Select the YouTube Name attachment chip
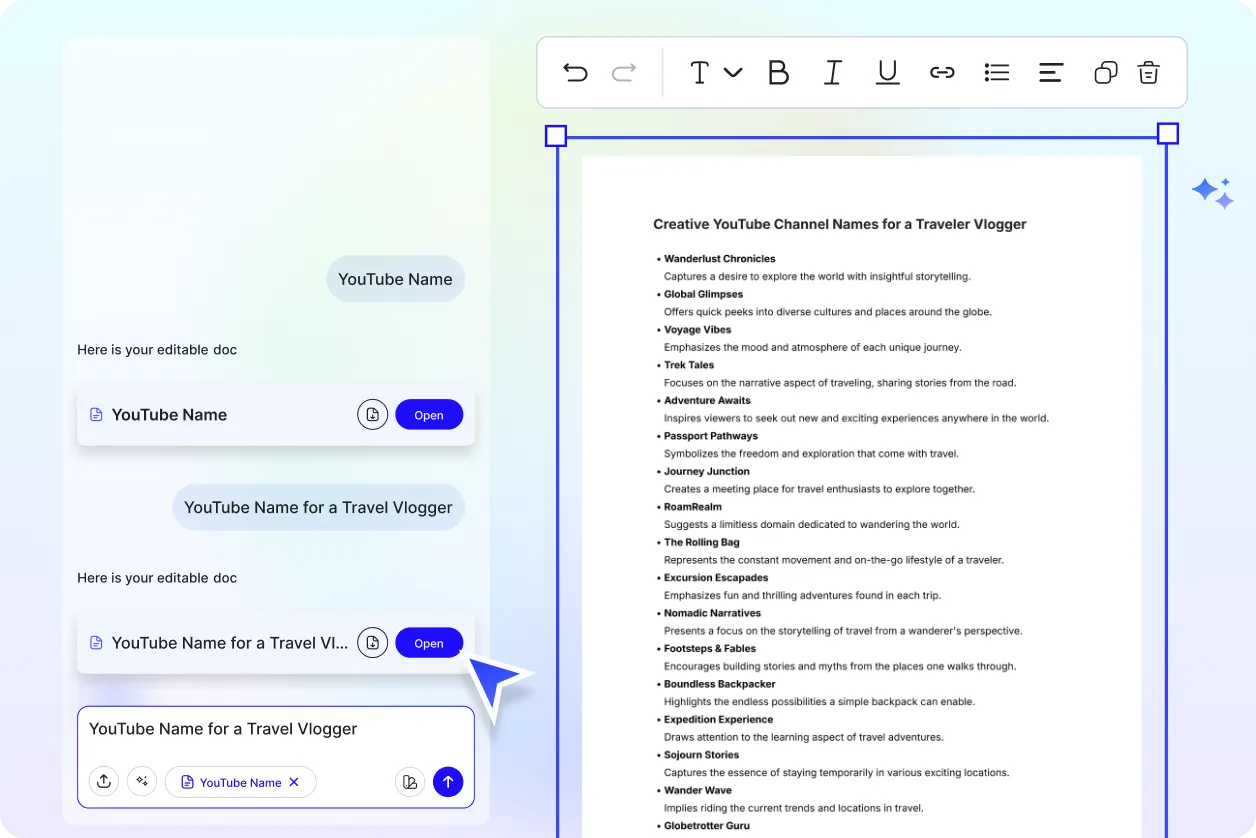Screen dimensions: 1256x838 (x=240, y=782)
